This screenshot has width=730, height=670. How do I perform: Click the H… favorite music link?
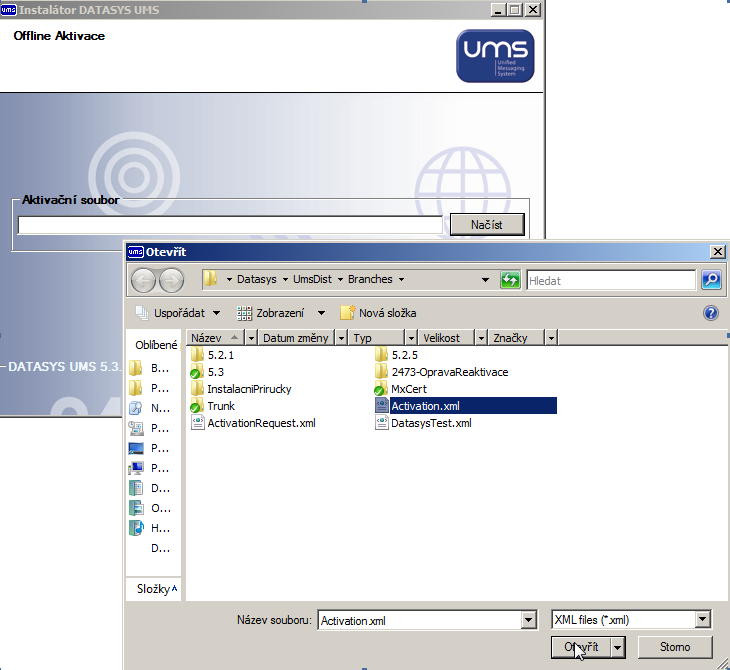tap(149, 528)
